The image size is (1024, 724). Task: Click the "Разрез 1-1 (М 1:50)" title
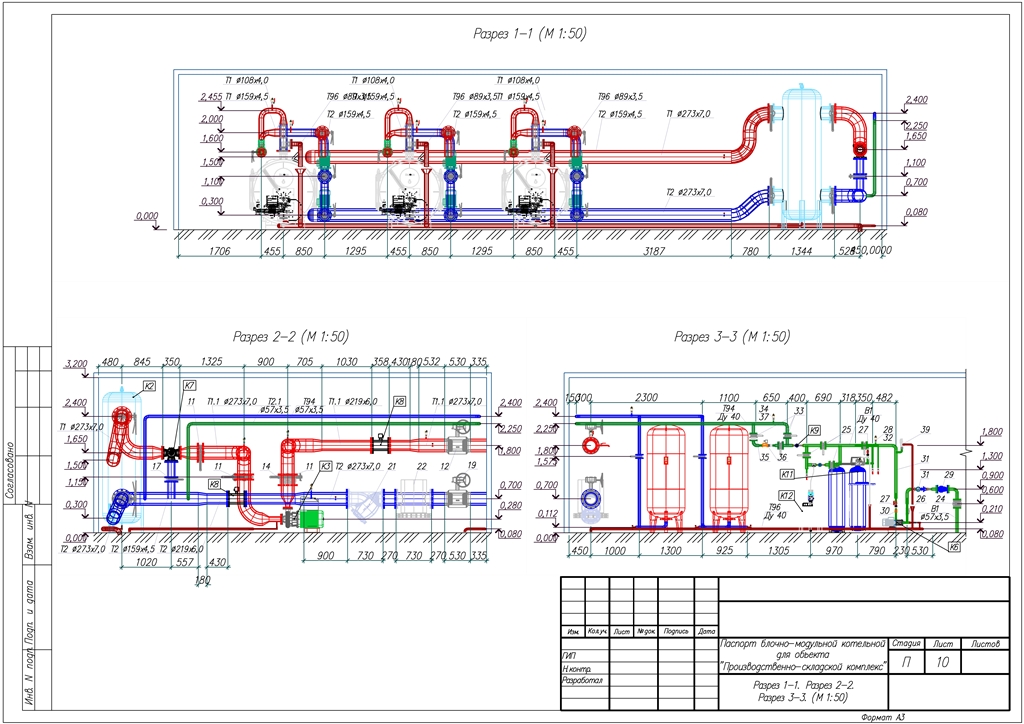click(529, 34)
